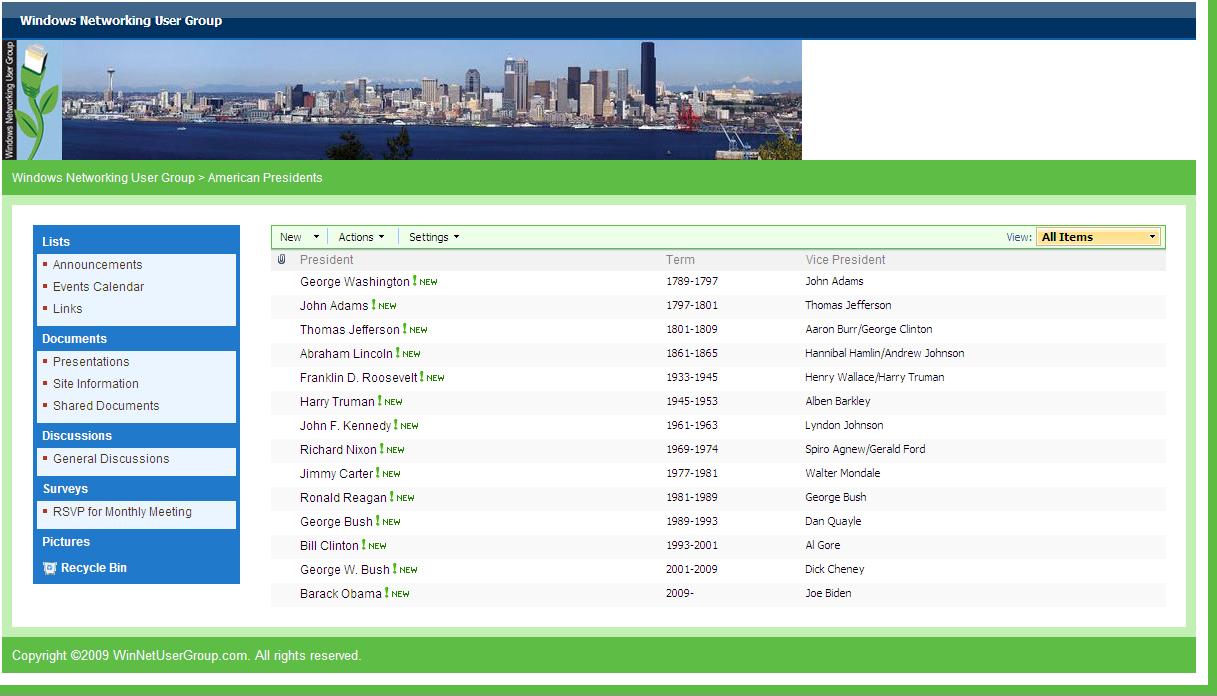Open RSVP for Monthly Meeting survey

click(x=122, y=512)
